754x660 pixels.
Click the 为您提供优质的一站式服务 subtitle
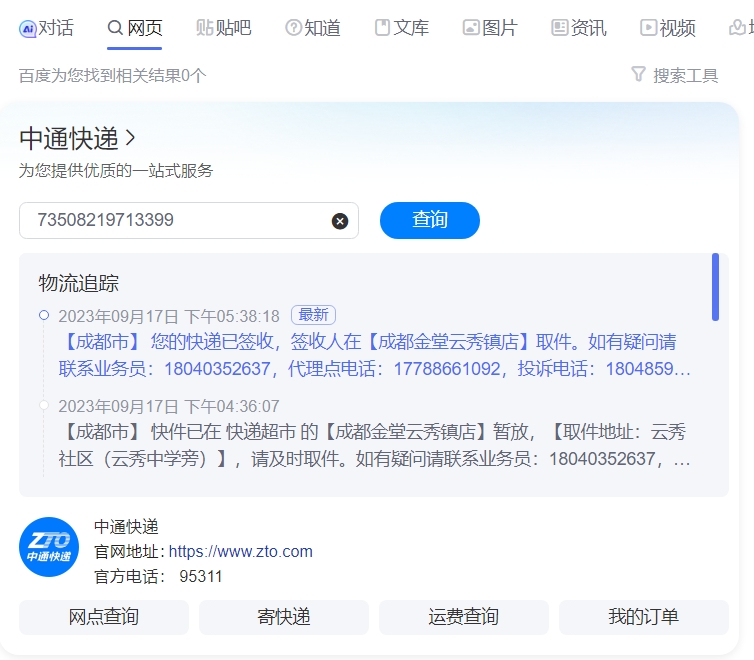tap(116, 171)
